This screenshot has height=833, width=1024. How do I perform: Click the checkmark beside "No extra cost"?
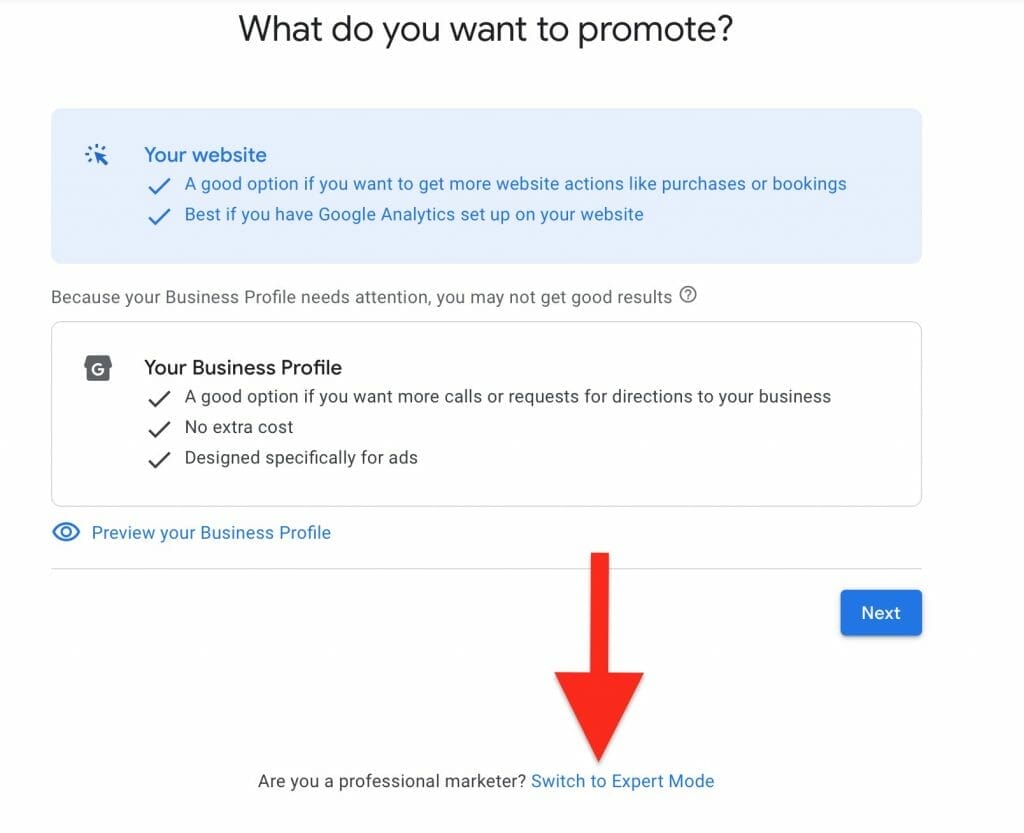pyautogui.click(x=159, y=429)
